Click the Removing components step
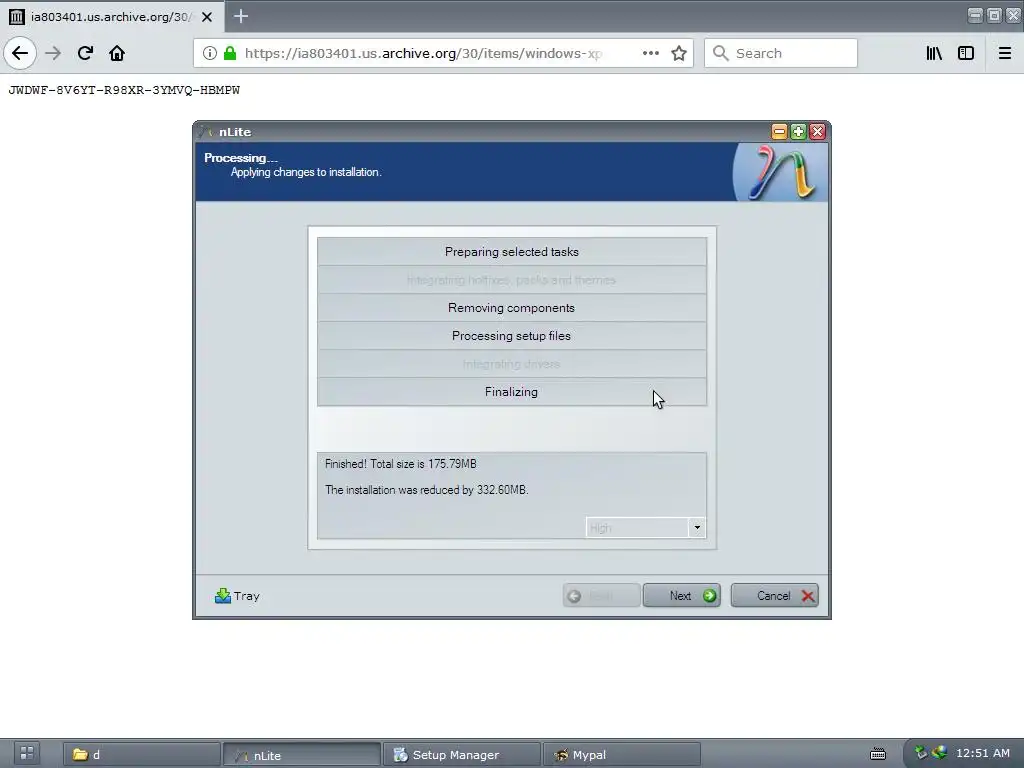 [511, 308]
